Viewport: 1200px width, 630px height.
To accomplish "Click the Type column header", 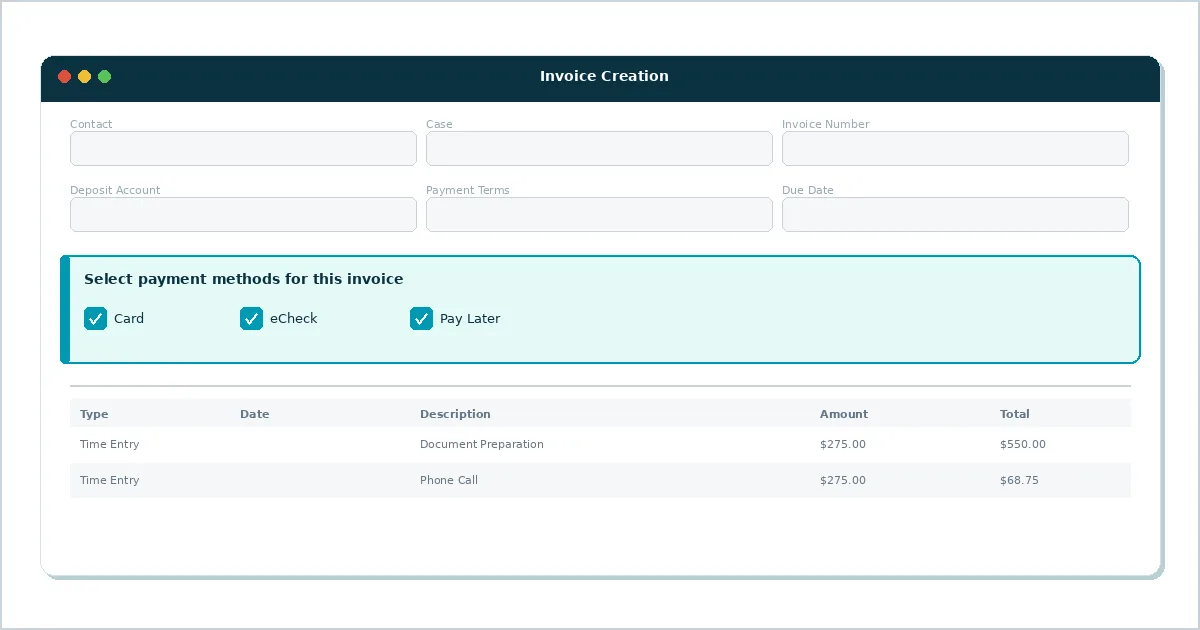I will pos(94,414).
